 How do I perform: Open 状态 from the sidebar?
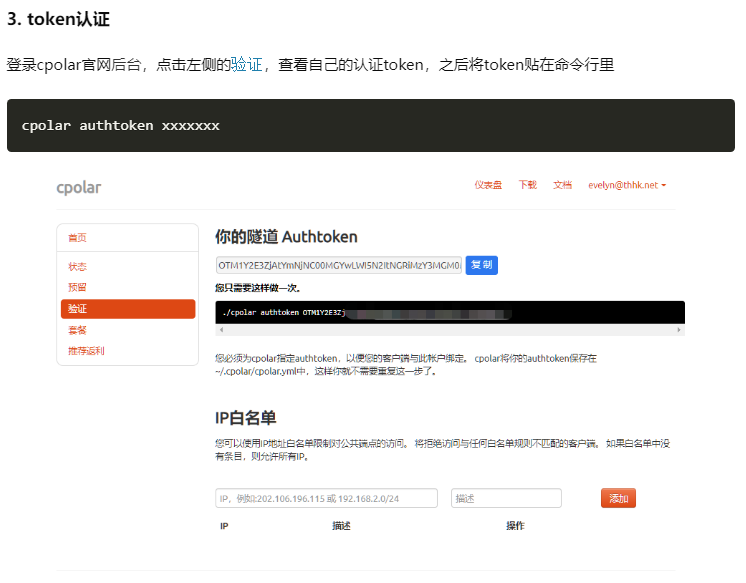77,267
